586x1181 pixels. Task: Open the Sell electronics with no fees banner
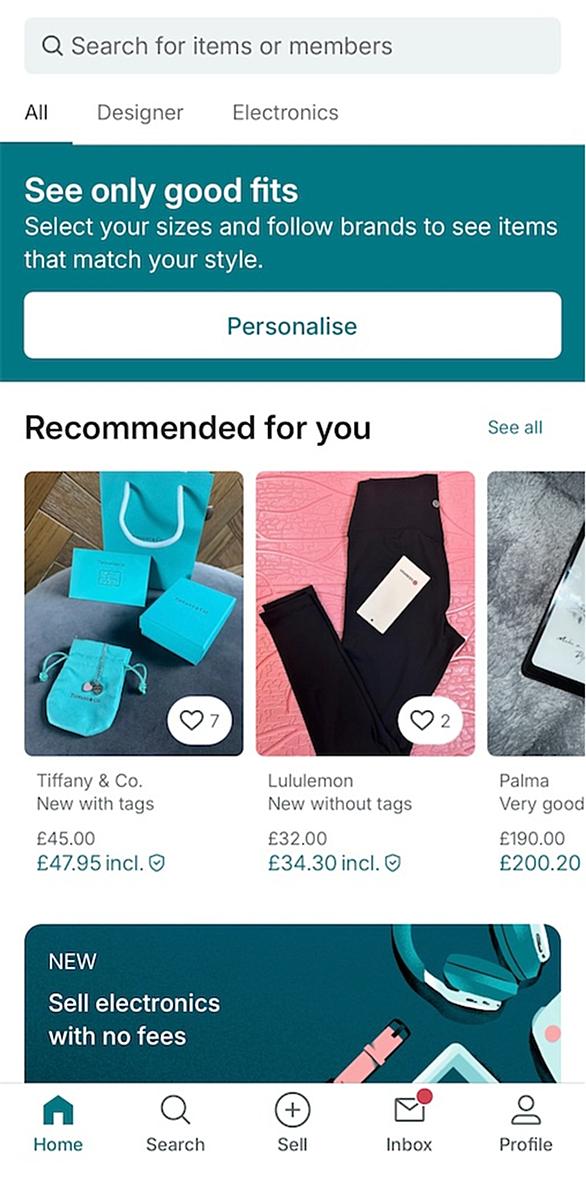(292, 1003)
